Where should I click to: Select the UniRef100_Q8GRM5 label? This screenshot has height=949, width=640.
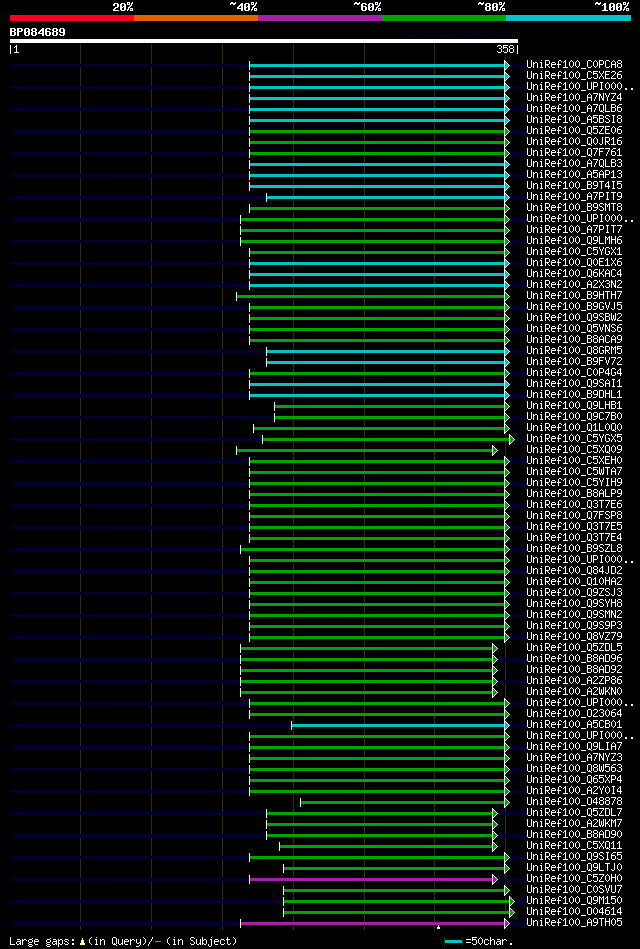574,351
